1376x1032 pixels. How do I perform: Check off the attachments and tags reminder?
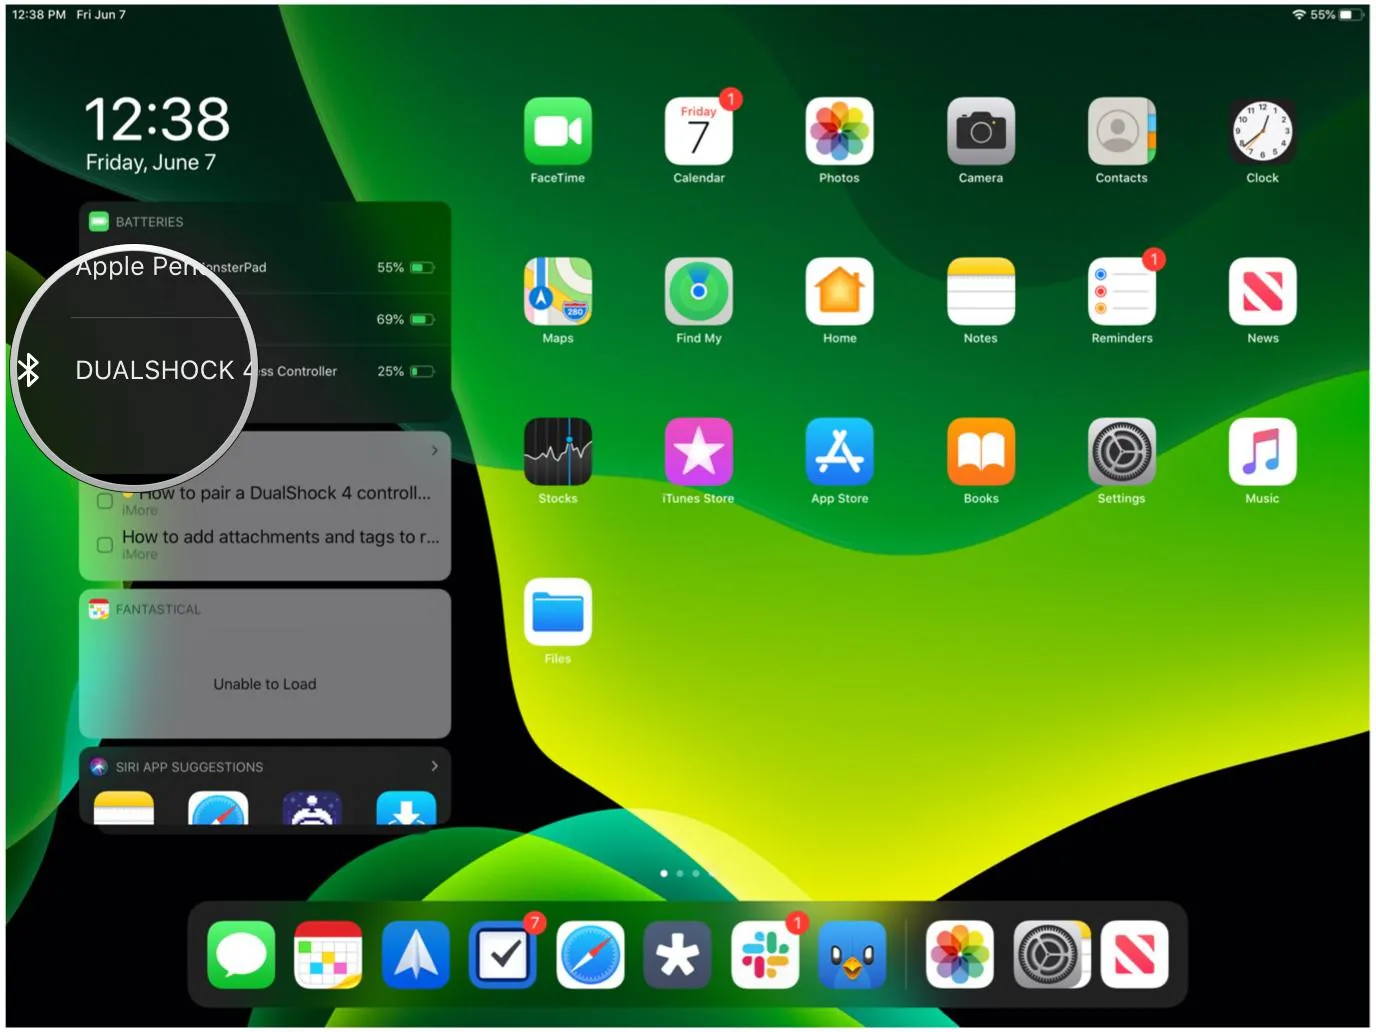(x=104, y=545)
